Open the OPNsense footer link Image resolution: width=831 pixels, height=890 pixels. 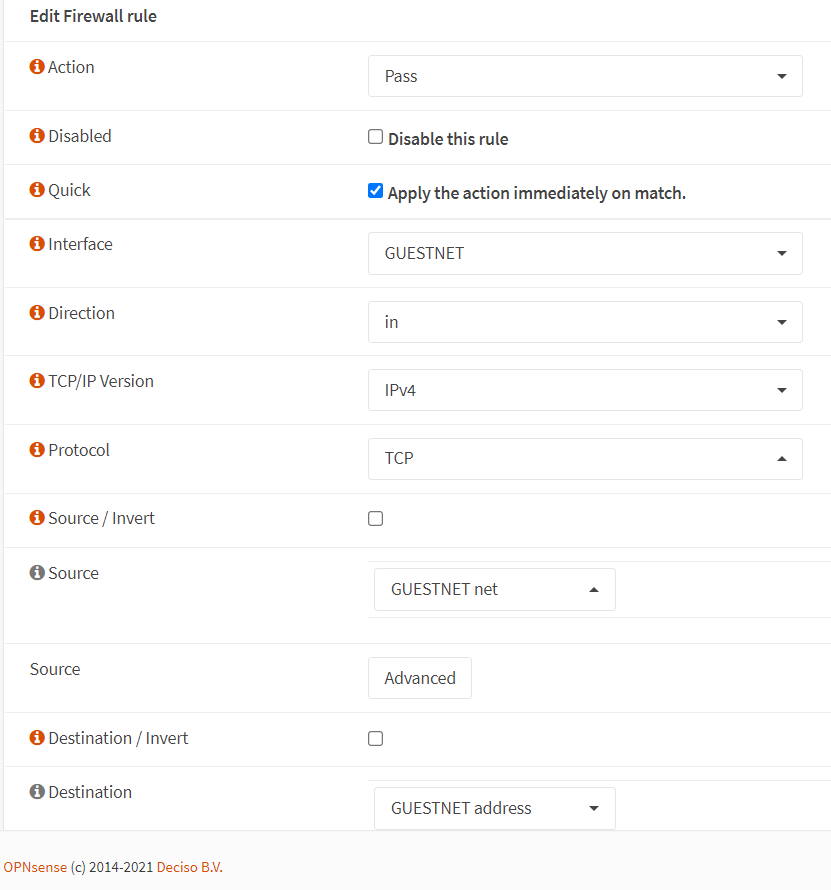[x=35, y=867]
